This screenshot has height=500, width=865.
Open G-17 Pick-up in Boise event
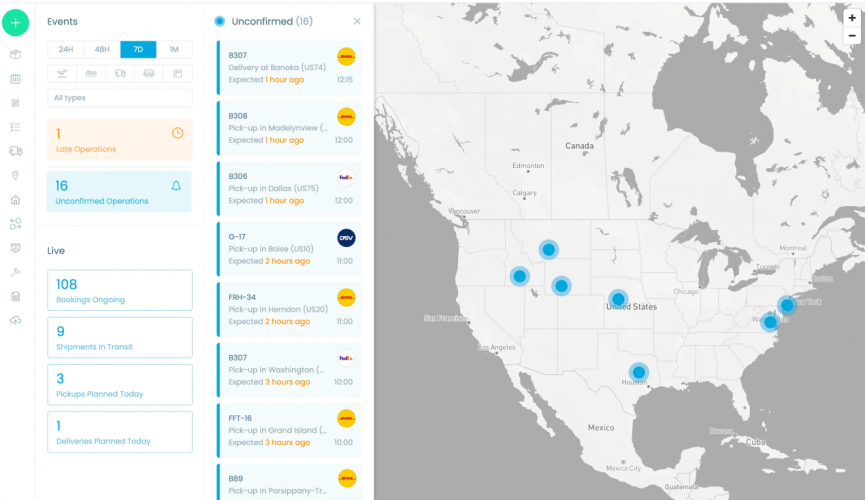tap(290, 249)
